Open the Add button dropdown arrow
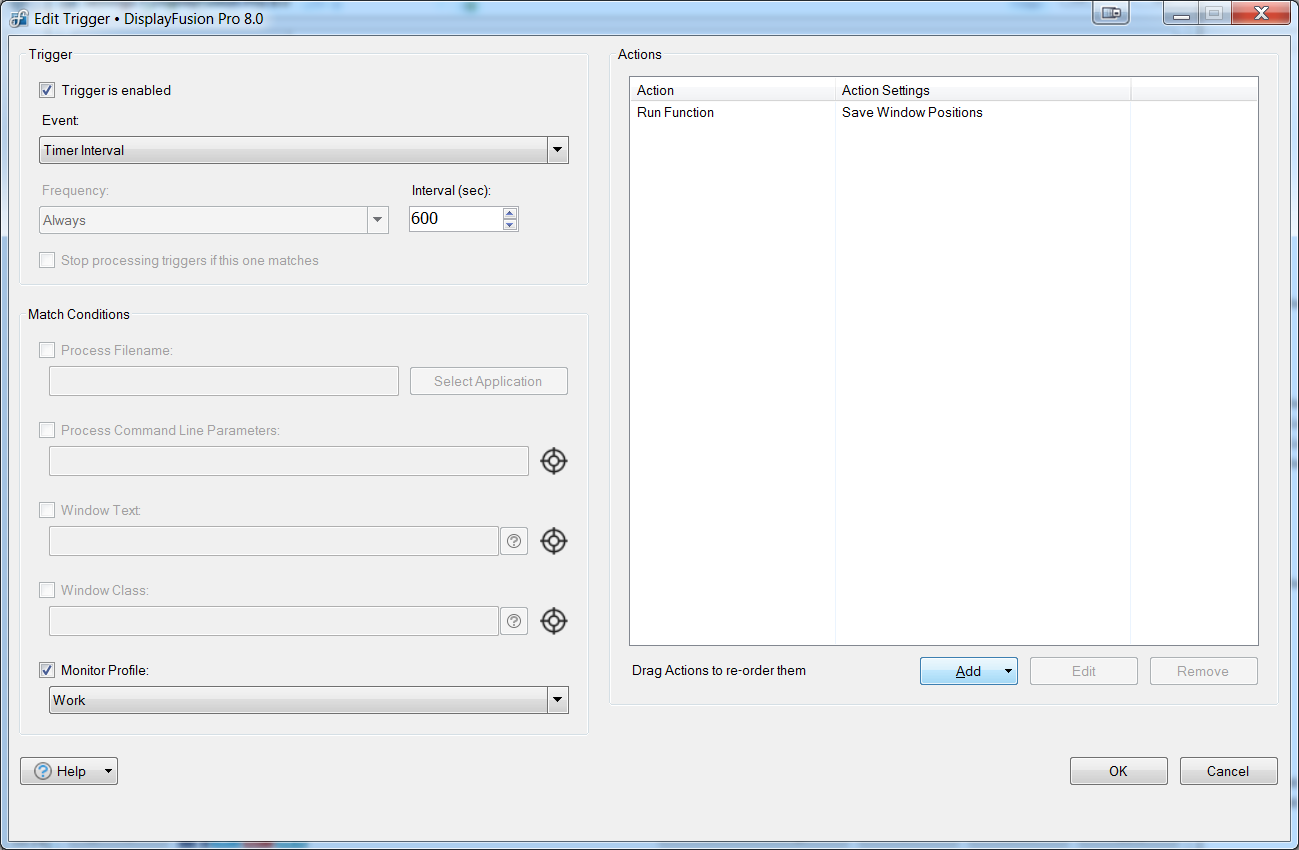1299x850 pixels. tap(1008, 671)
